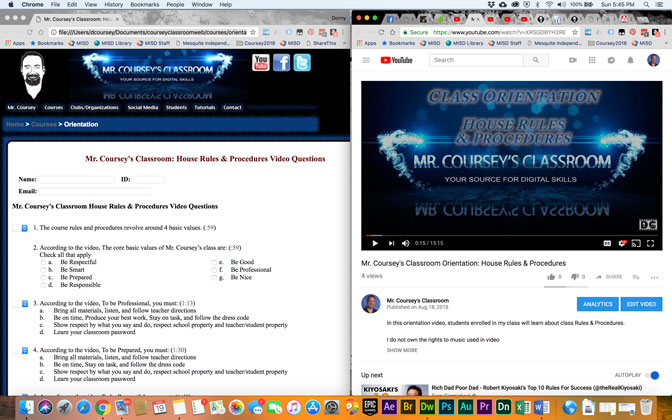The width and height of the screenshot is (672, 420).
Task: Open the Facebook icon link in the header
Action: coord(281,63)
